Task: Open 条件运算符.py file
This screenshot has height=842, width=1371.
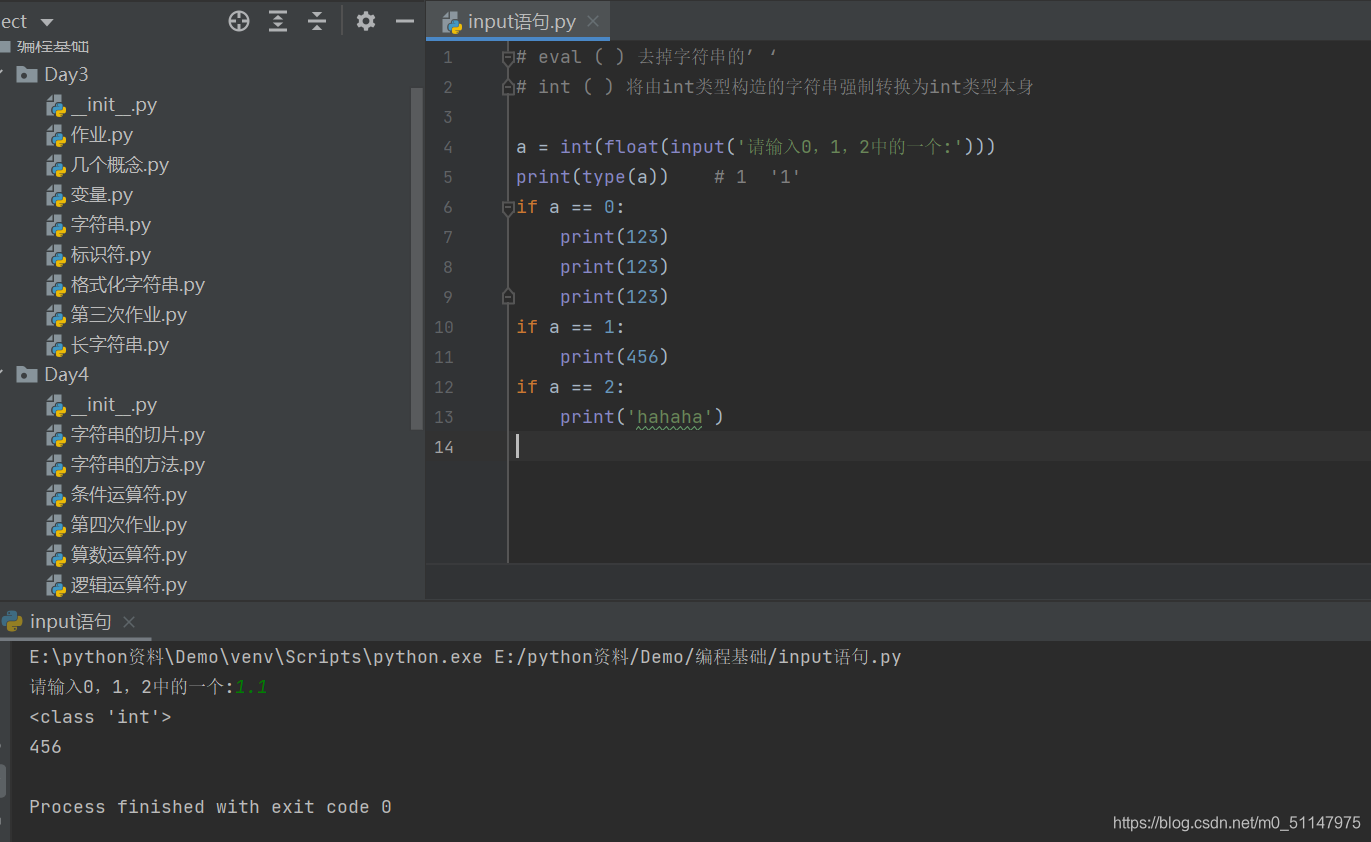Action: tap(129, 494)
